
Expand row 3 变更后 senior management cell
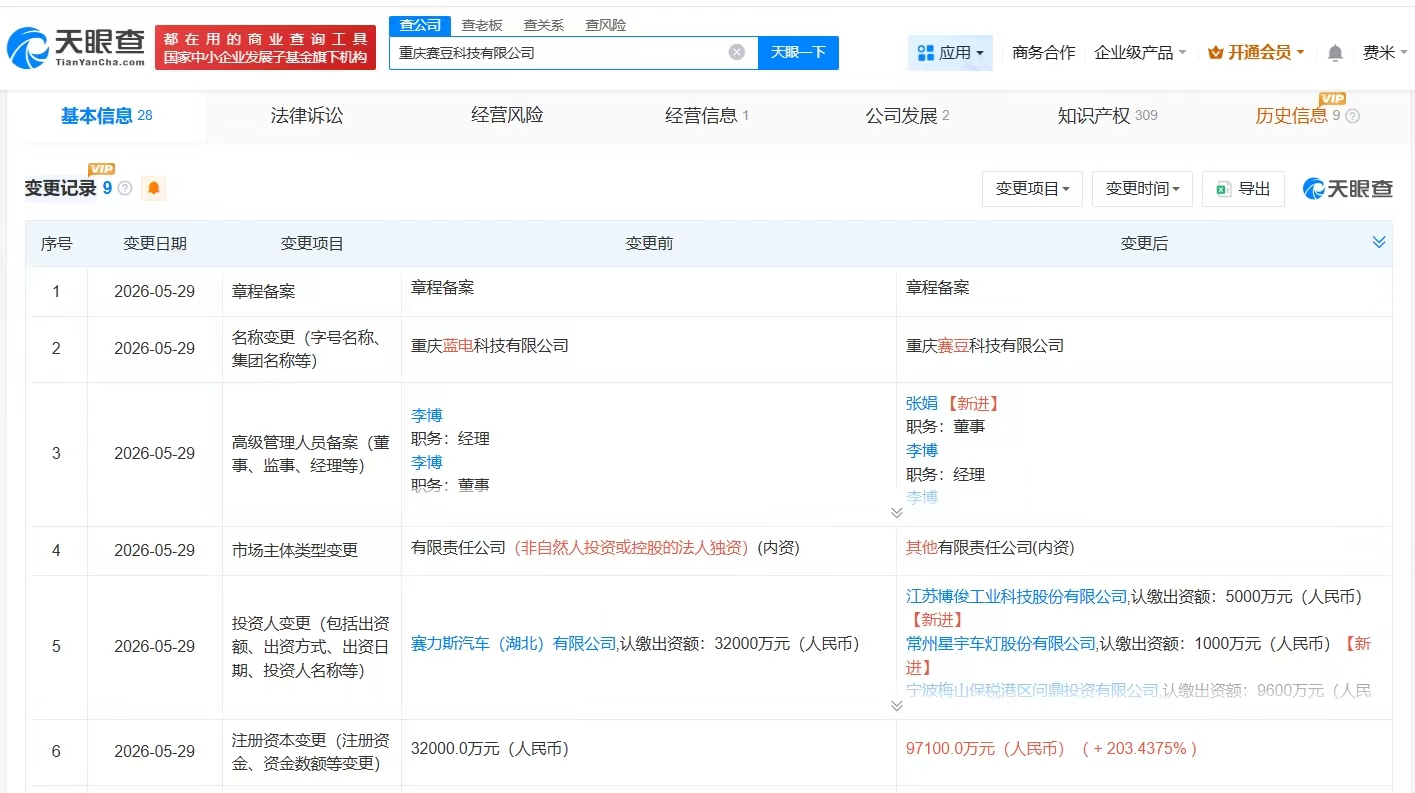pyautogui.click(x=896, y=513)
